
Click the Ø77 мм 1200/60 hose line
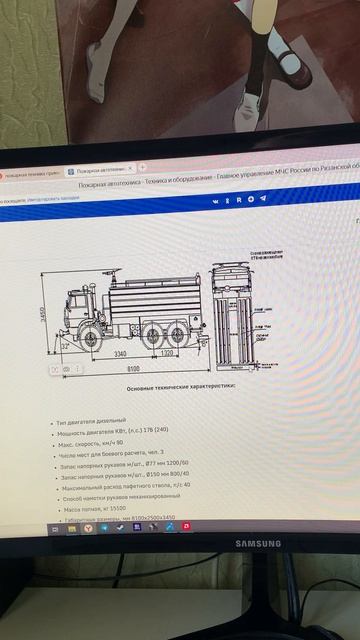tap(124, 464)
